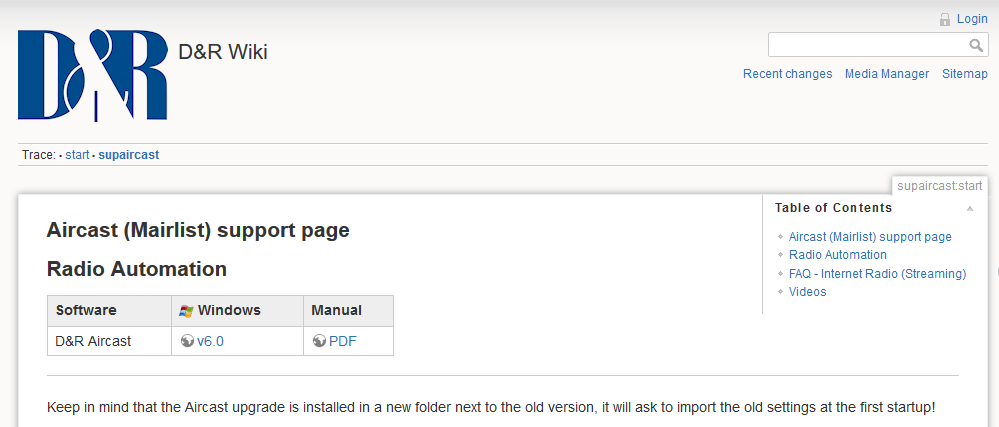This screenshot has height=427, width=999.
Task: Click the lock icon beside Login
Action: 945,19
